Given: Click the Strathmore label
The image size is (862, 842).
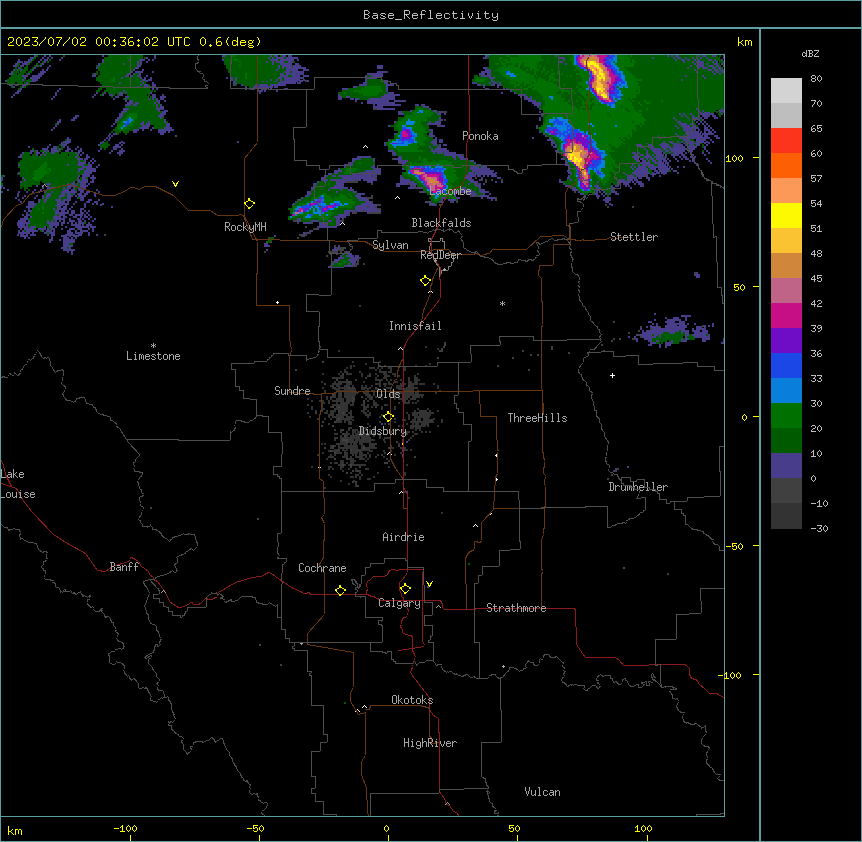Looking at the screenshot, I should 516,608.
